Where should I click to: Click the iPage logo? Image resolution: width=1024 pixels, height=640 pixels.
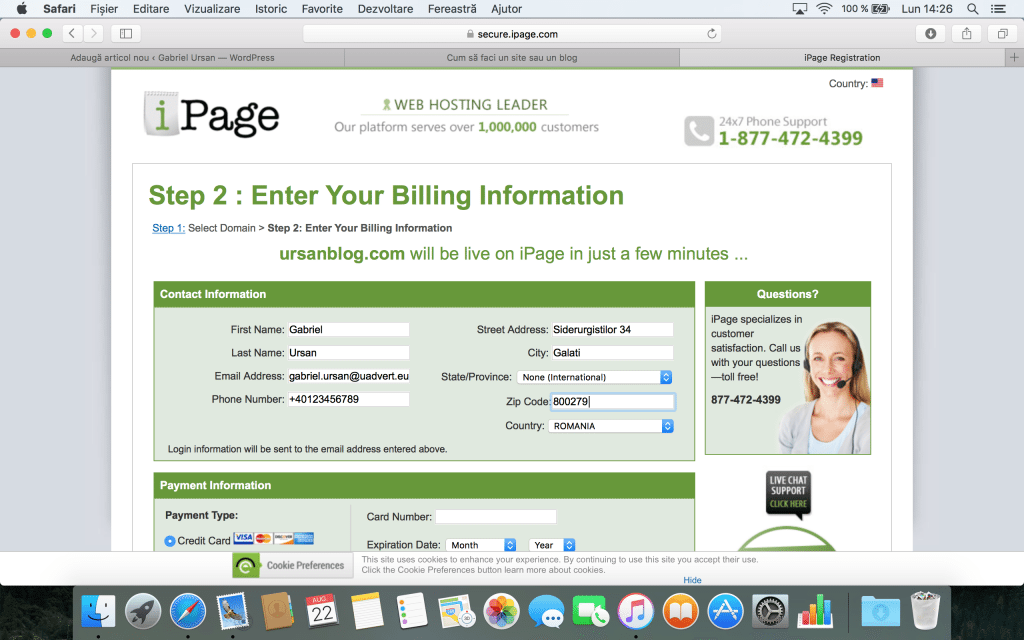212,114
